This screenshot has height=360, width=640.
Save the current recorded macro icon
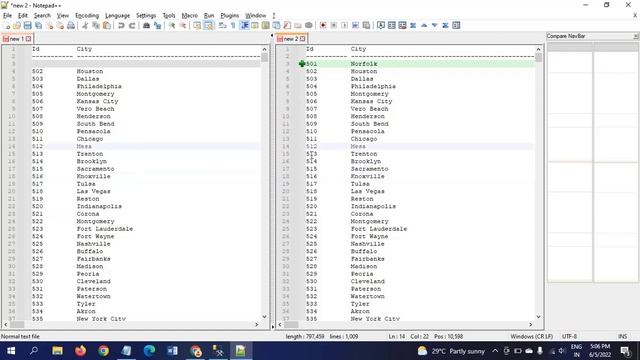[x=366, y=25]
